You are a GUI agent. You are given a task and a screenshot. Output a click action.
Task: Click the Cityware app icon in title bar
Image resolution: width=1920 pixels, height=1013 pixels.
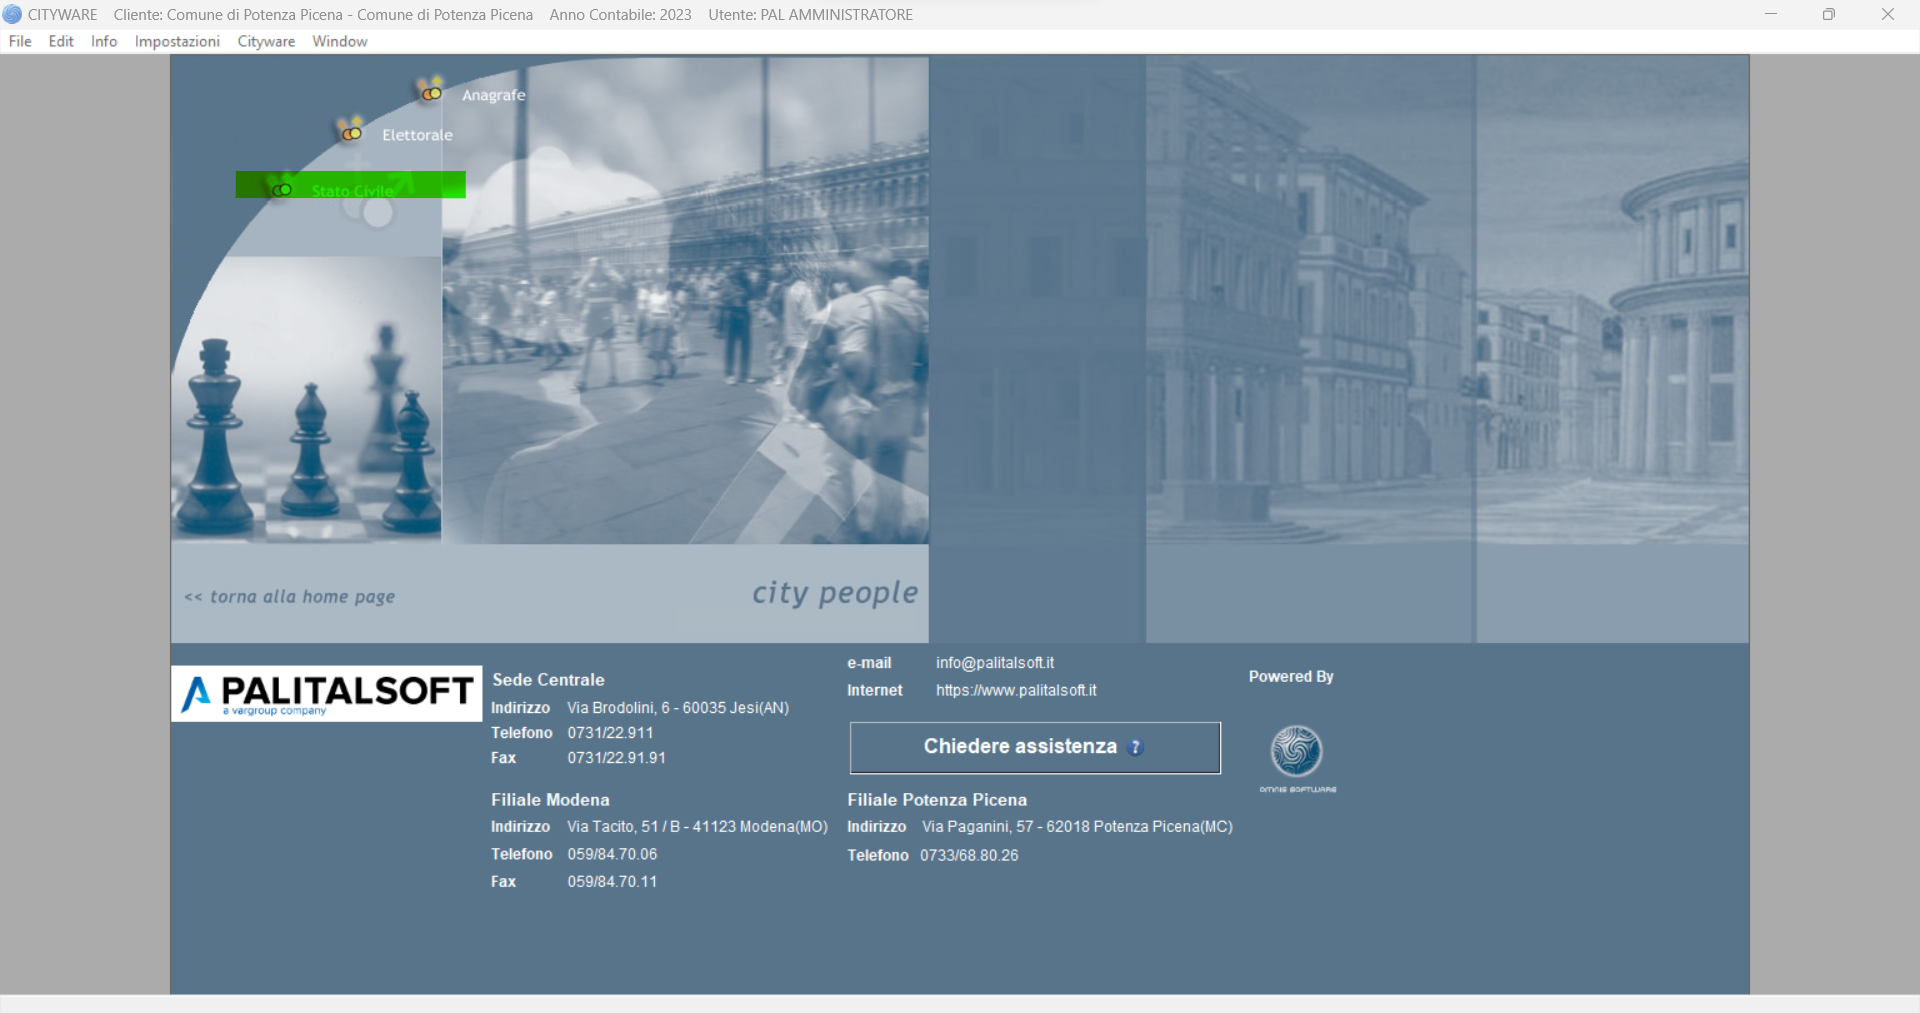(12, 15)
